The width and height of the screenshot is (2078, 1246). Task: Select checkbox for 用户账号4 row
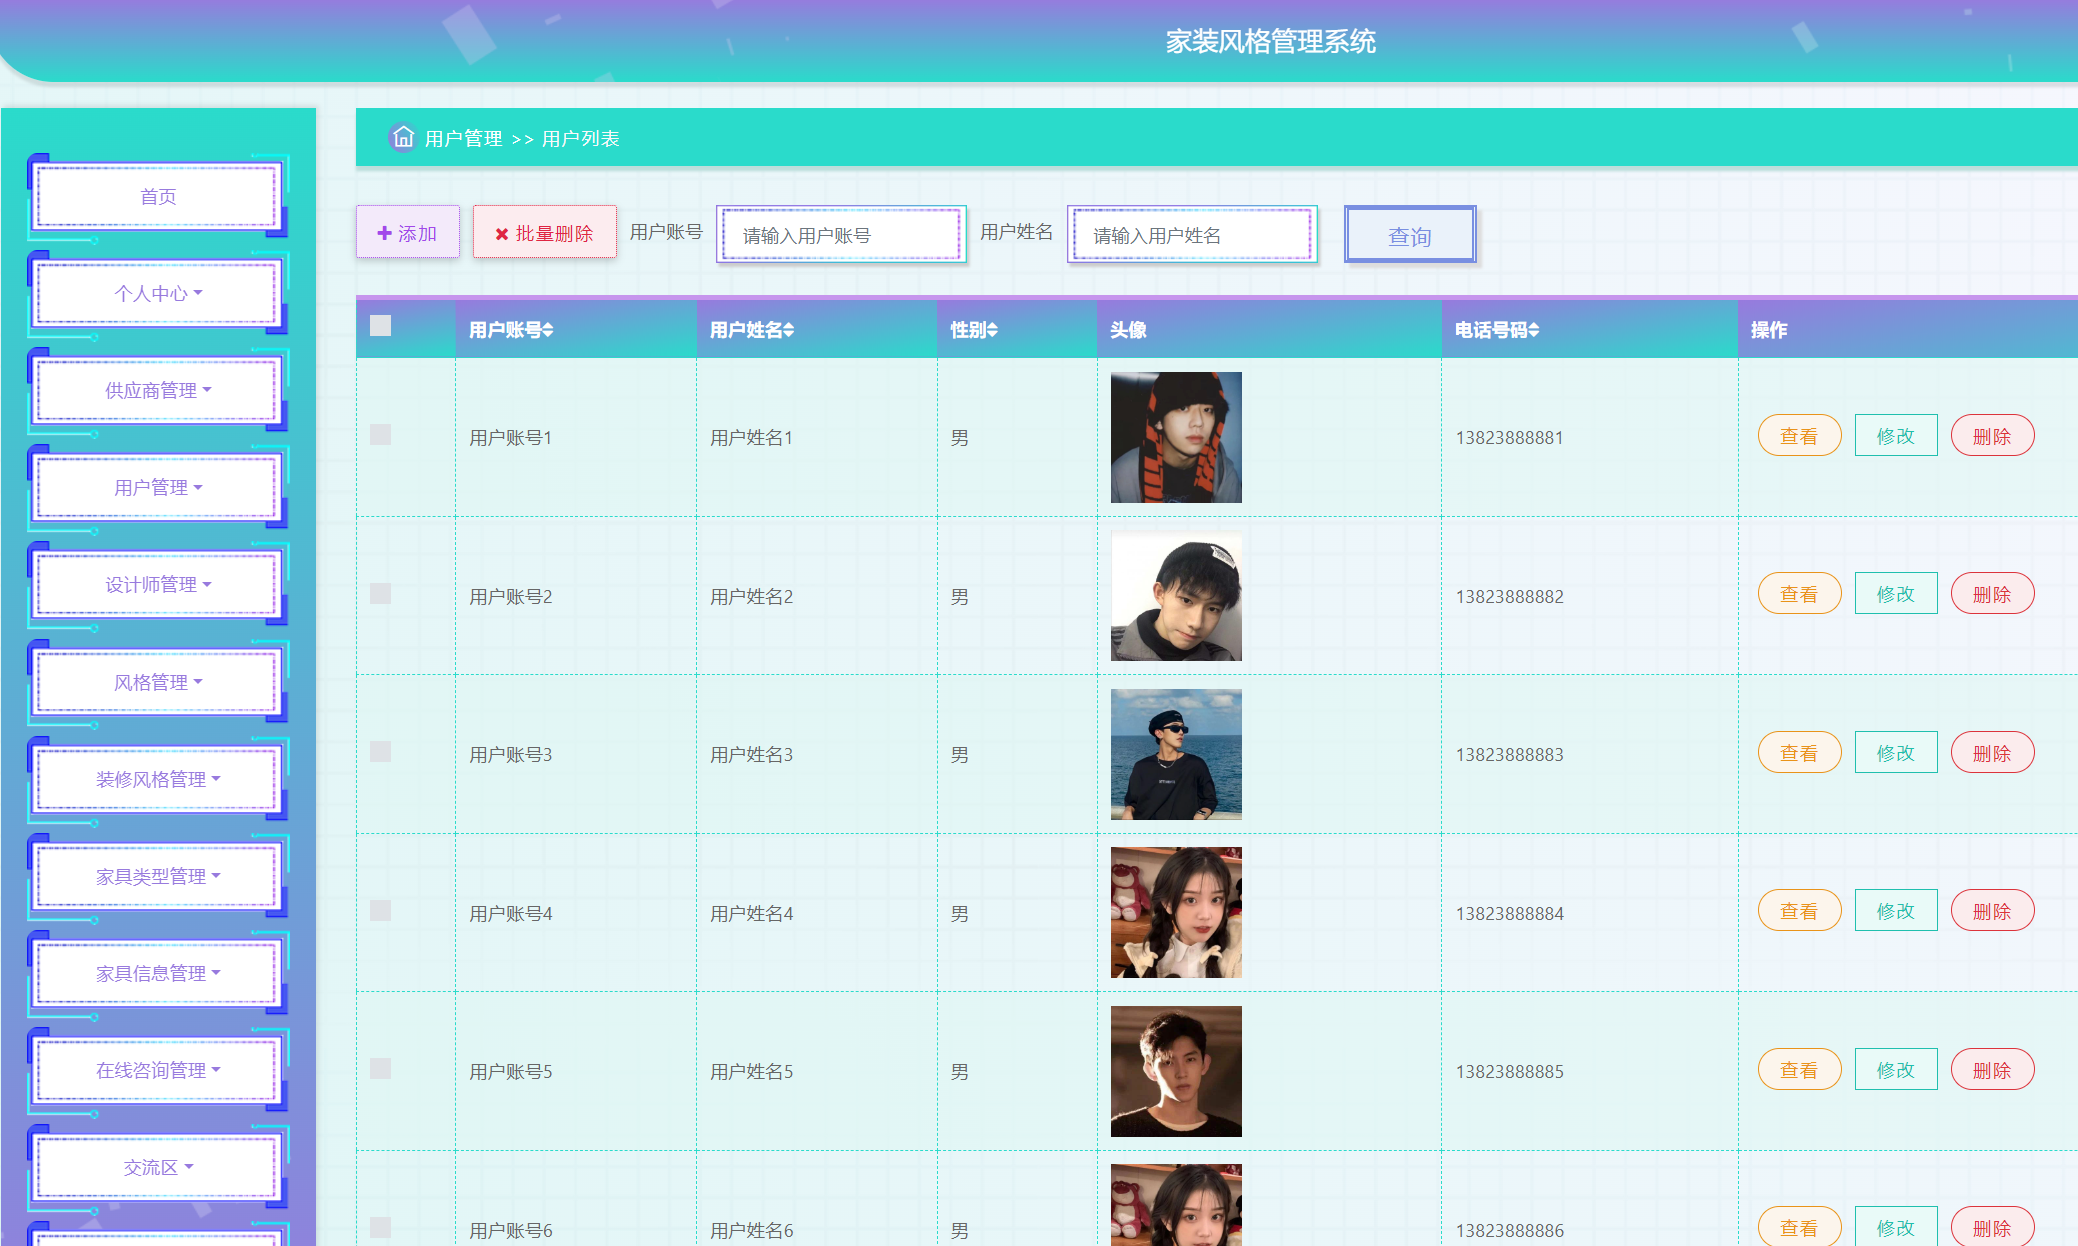tap(381, 911)
